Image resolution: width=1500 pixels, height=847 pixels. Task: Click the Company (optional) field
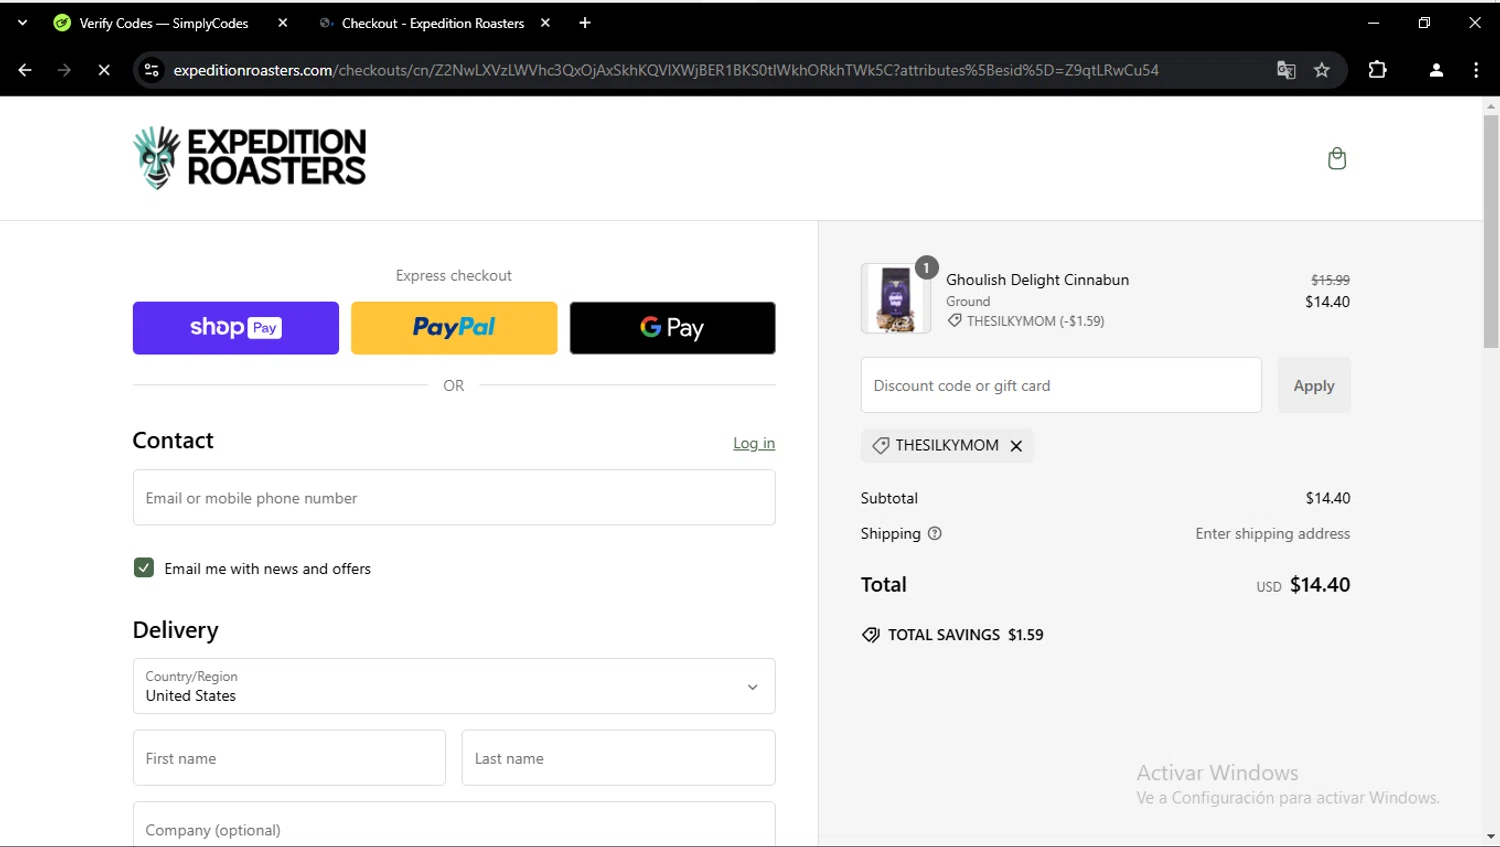[454, 825]
